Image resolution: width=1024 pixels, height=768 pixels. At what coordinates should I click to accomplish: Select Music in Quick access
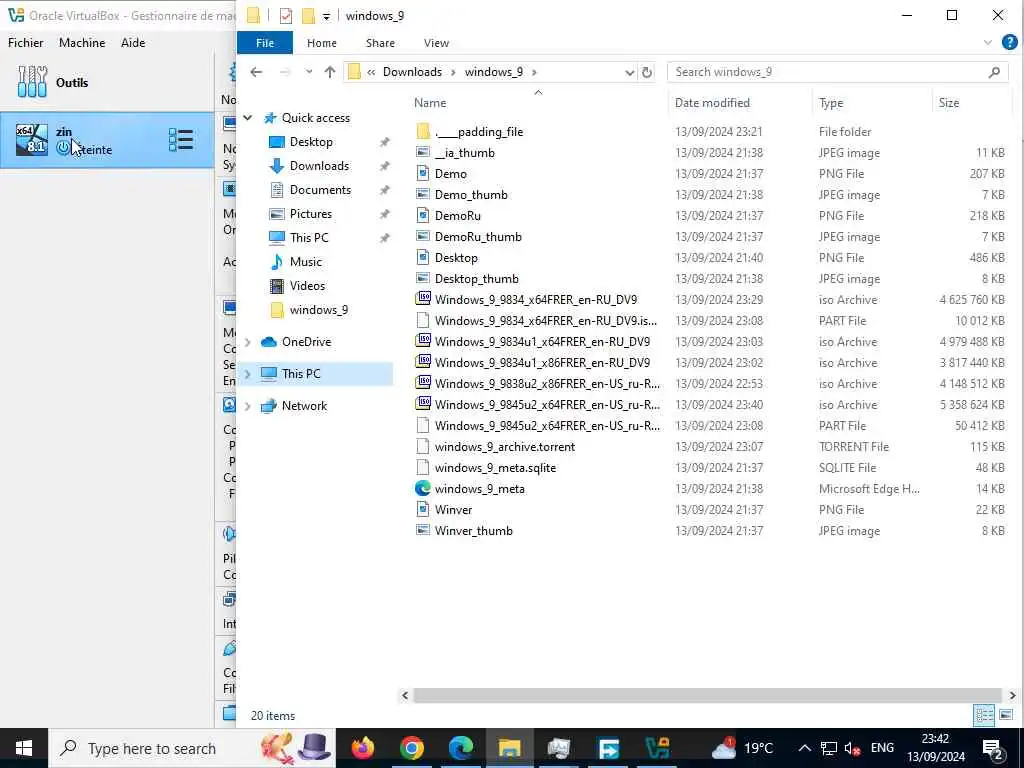(x=306, y=262)
